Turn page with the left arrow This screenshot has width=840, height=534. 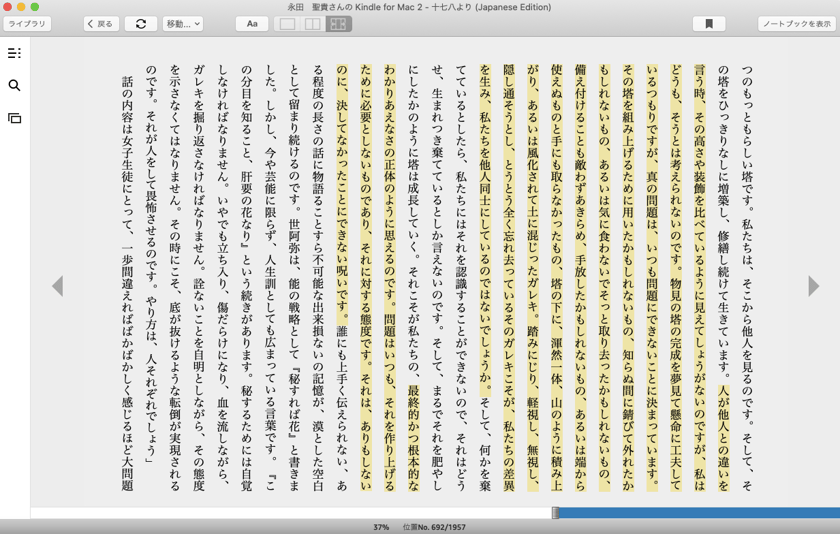pos(58,286)
